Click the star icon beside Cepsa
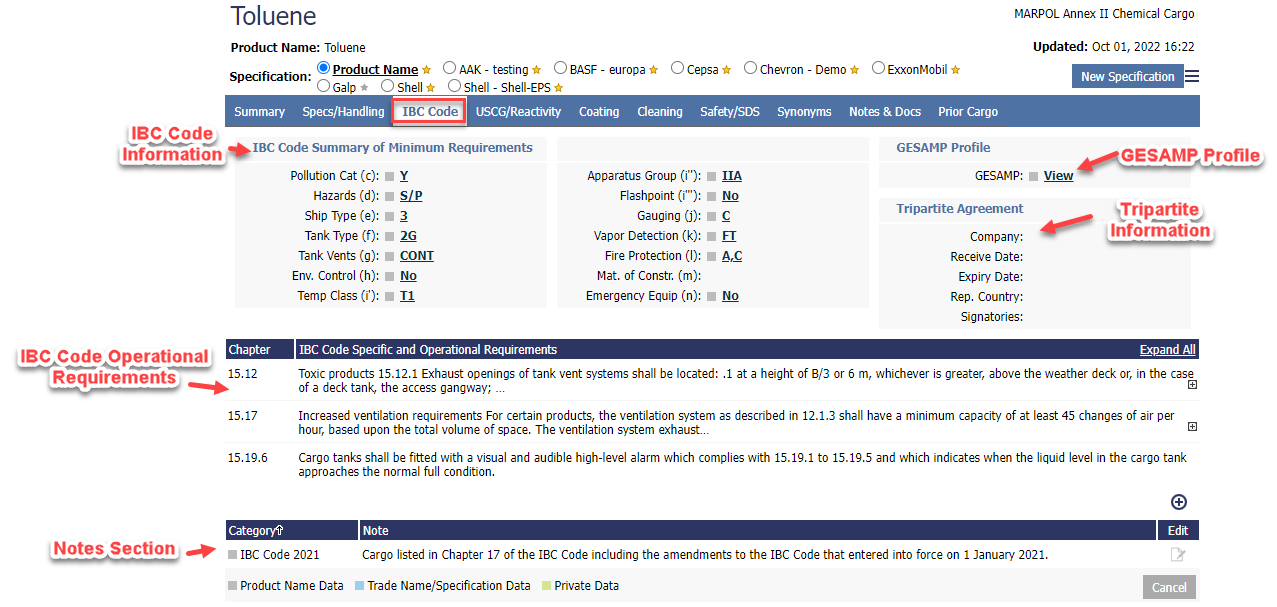This screenshot has width=1277, height=607. 727,70
